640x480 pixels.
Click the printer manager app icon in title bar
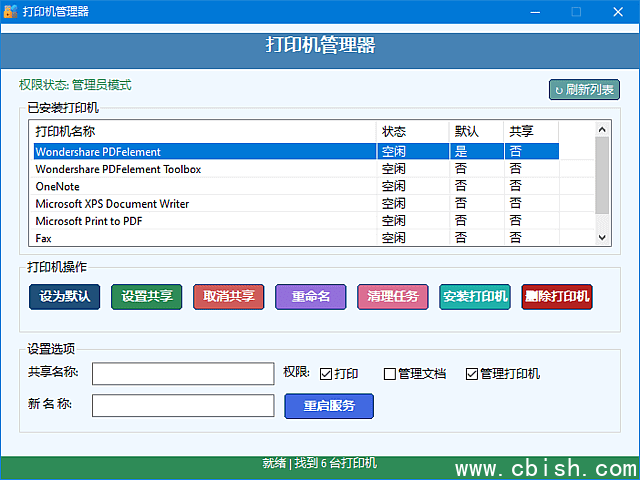[x=10, y=11]
